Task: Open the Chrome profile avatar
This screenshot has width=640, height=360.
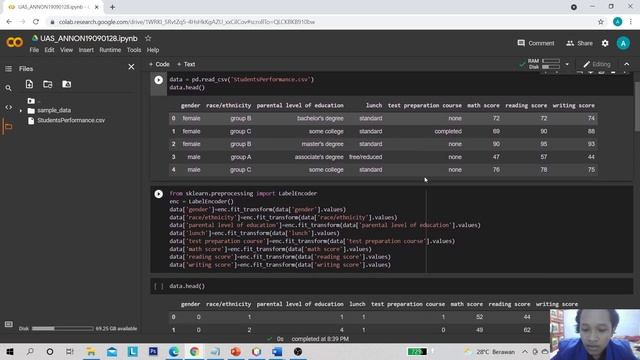Action: pyautogui.click(x=618, y=22)
